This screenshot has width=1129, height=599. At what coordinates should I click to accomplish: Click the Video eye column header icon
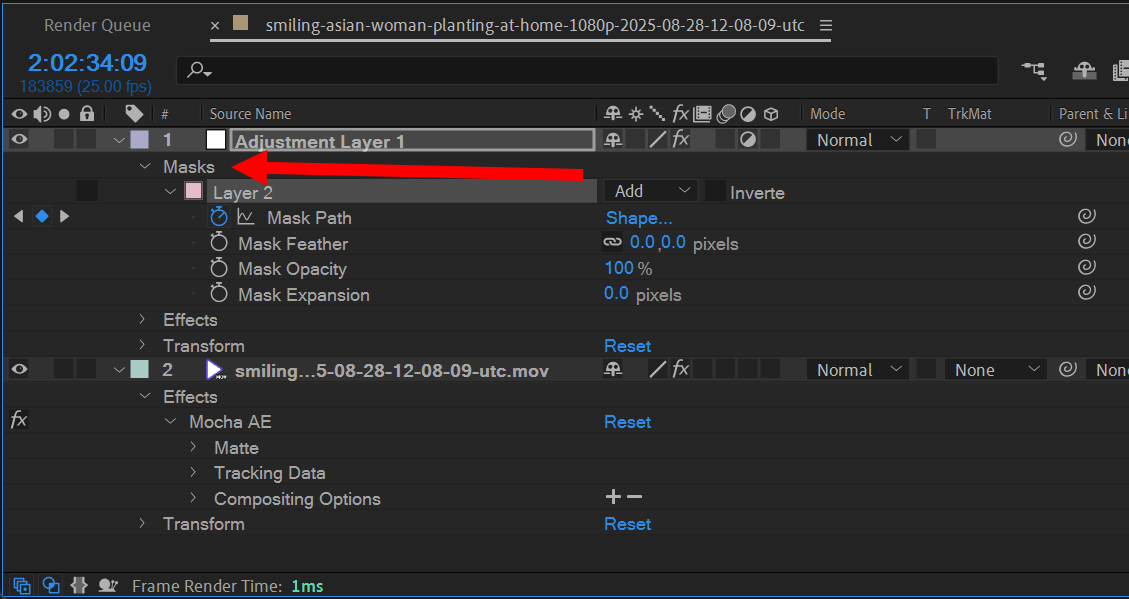click(x=19, y=114)
